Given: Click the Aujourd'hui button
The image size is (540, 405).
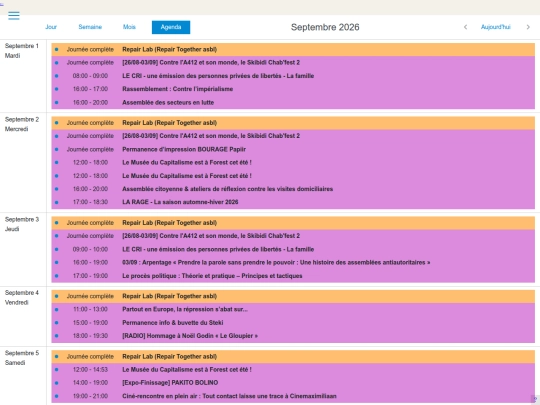Looking at the screenshot, I should 496,27.
